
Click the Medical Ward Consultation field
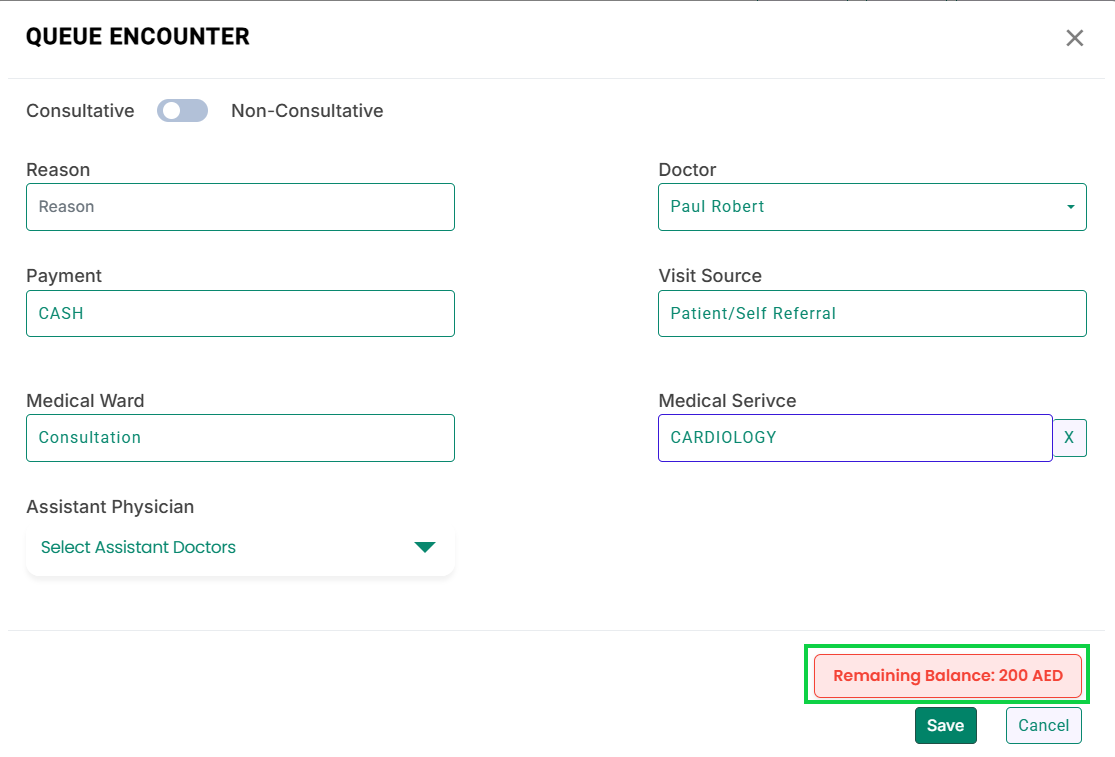click(240, 438)
